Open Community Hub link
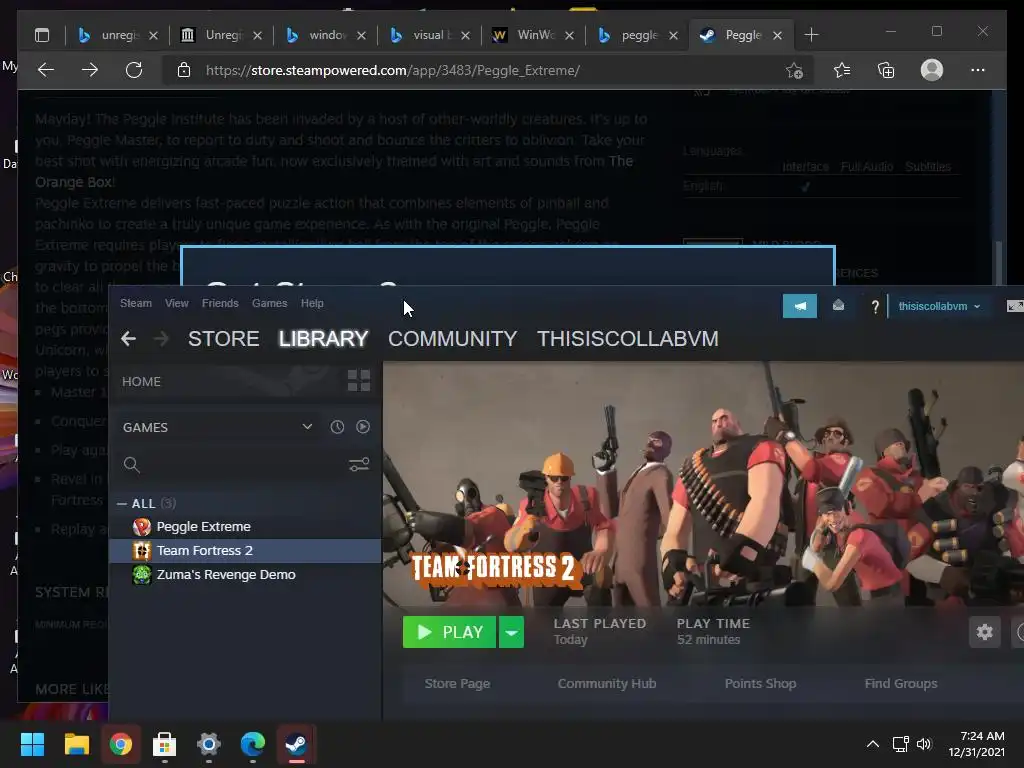 [x=607, y=683]
